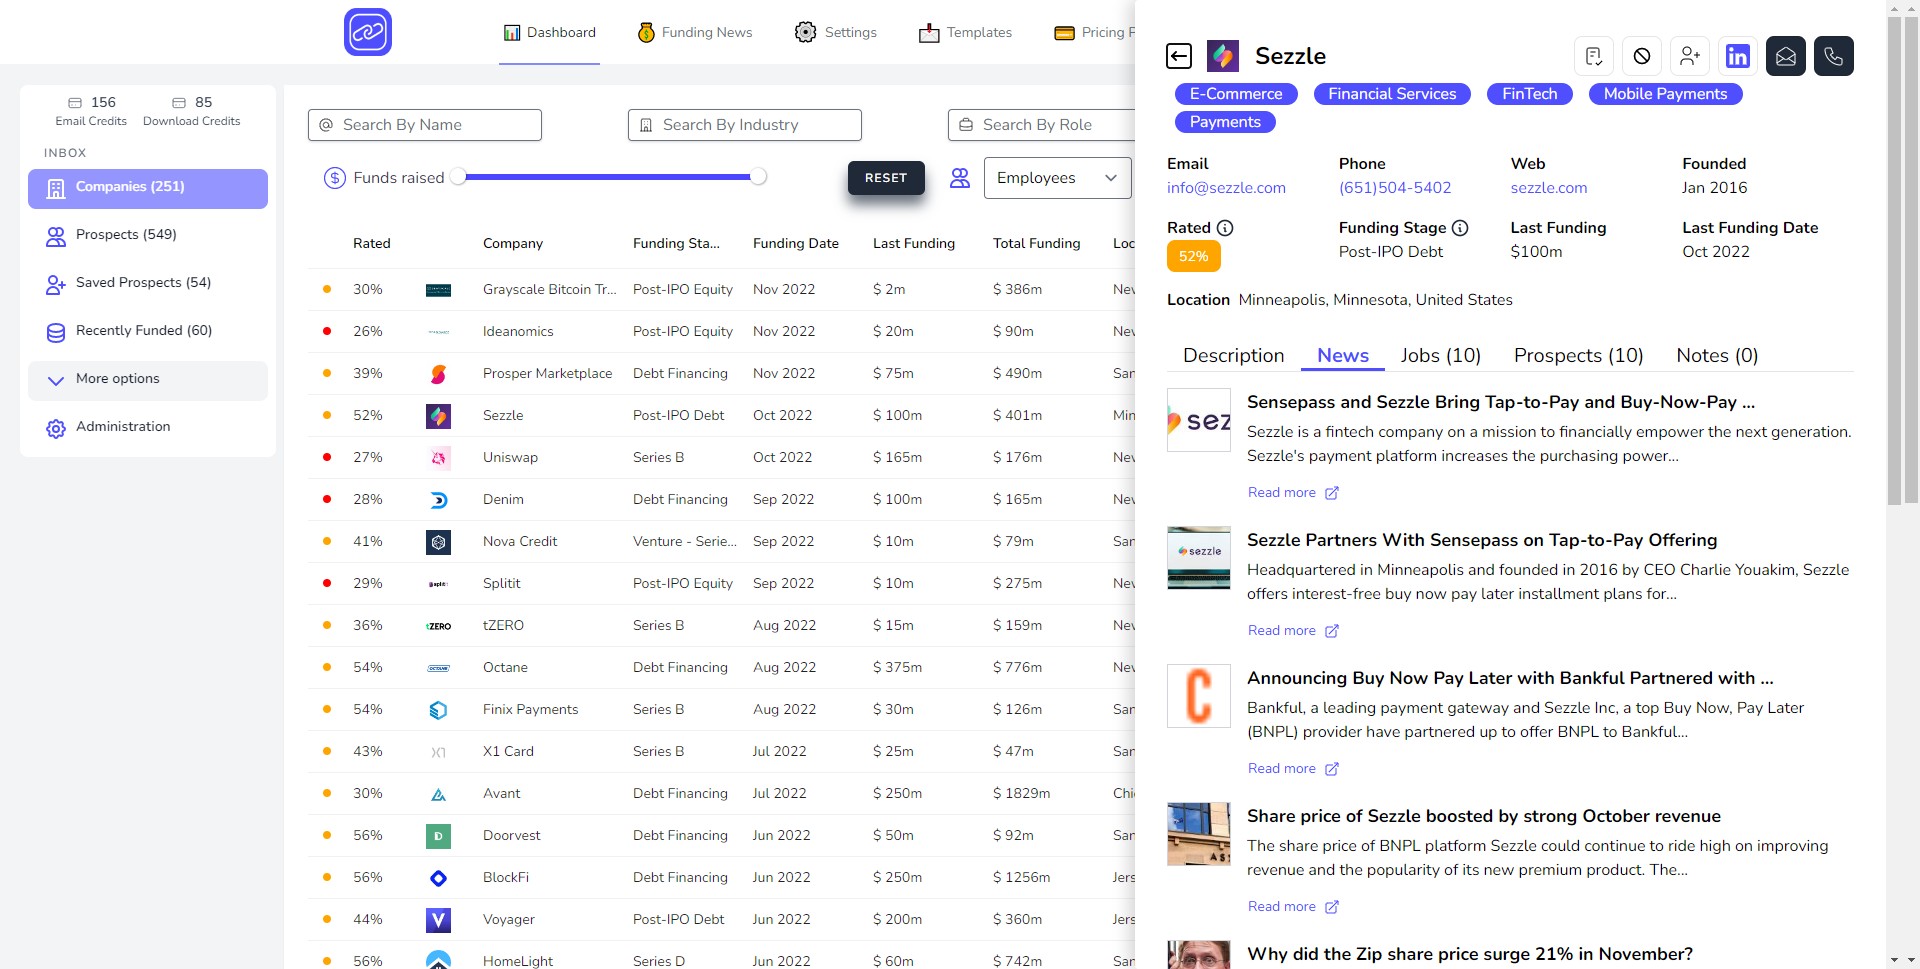The height and width of the screenshot is (969, 1920).
Task: Open info@sezzle.com email link
Action: (x=1226, y=188)
